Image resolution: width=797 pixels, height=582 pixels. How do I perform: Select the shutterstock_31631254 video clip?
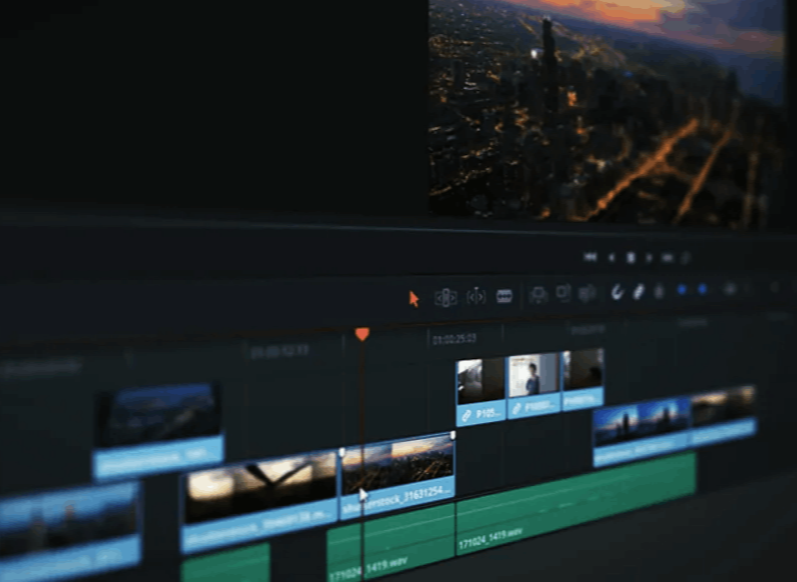click(x=398, y=468)
